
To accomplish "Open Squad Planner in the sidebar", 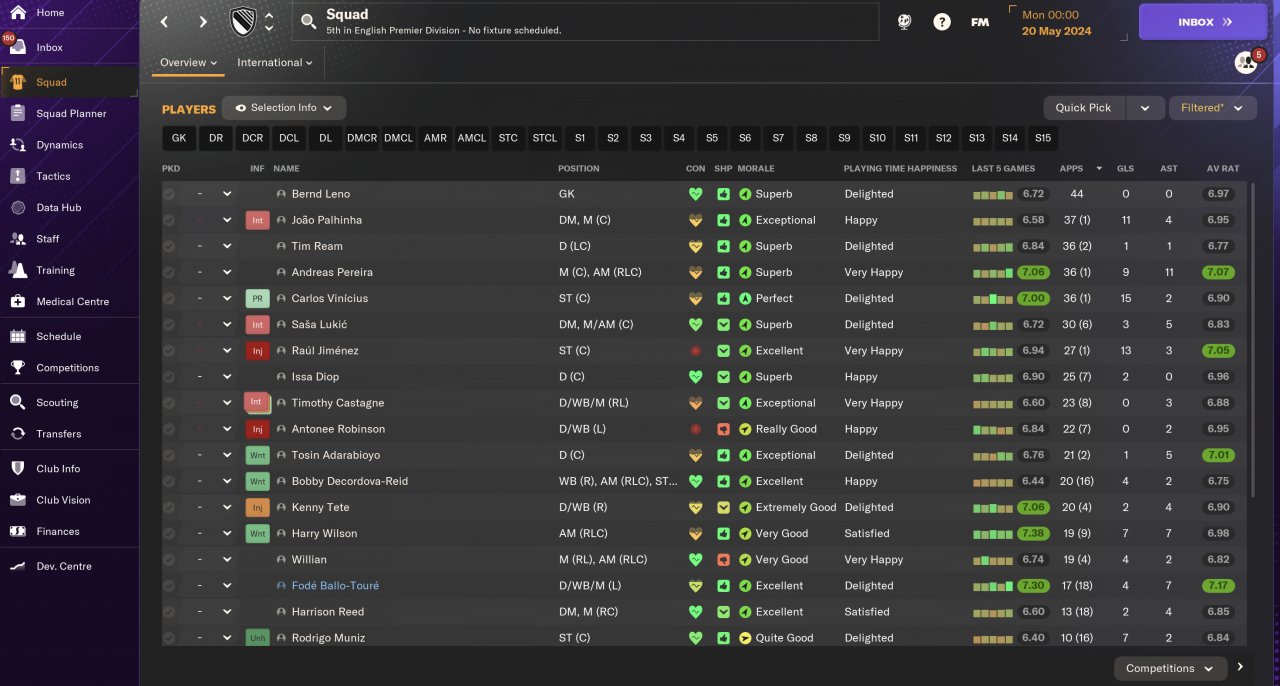I will (71, 114).
